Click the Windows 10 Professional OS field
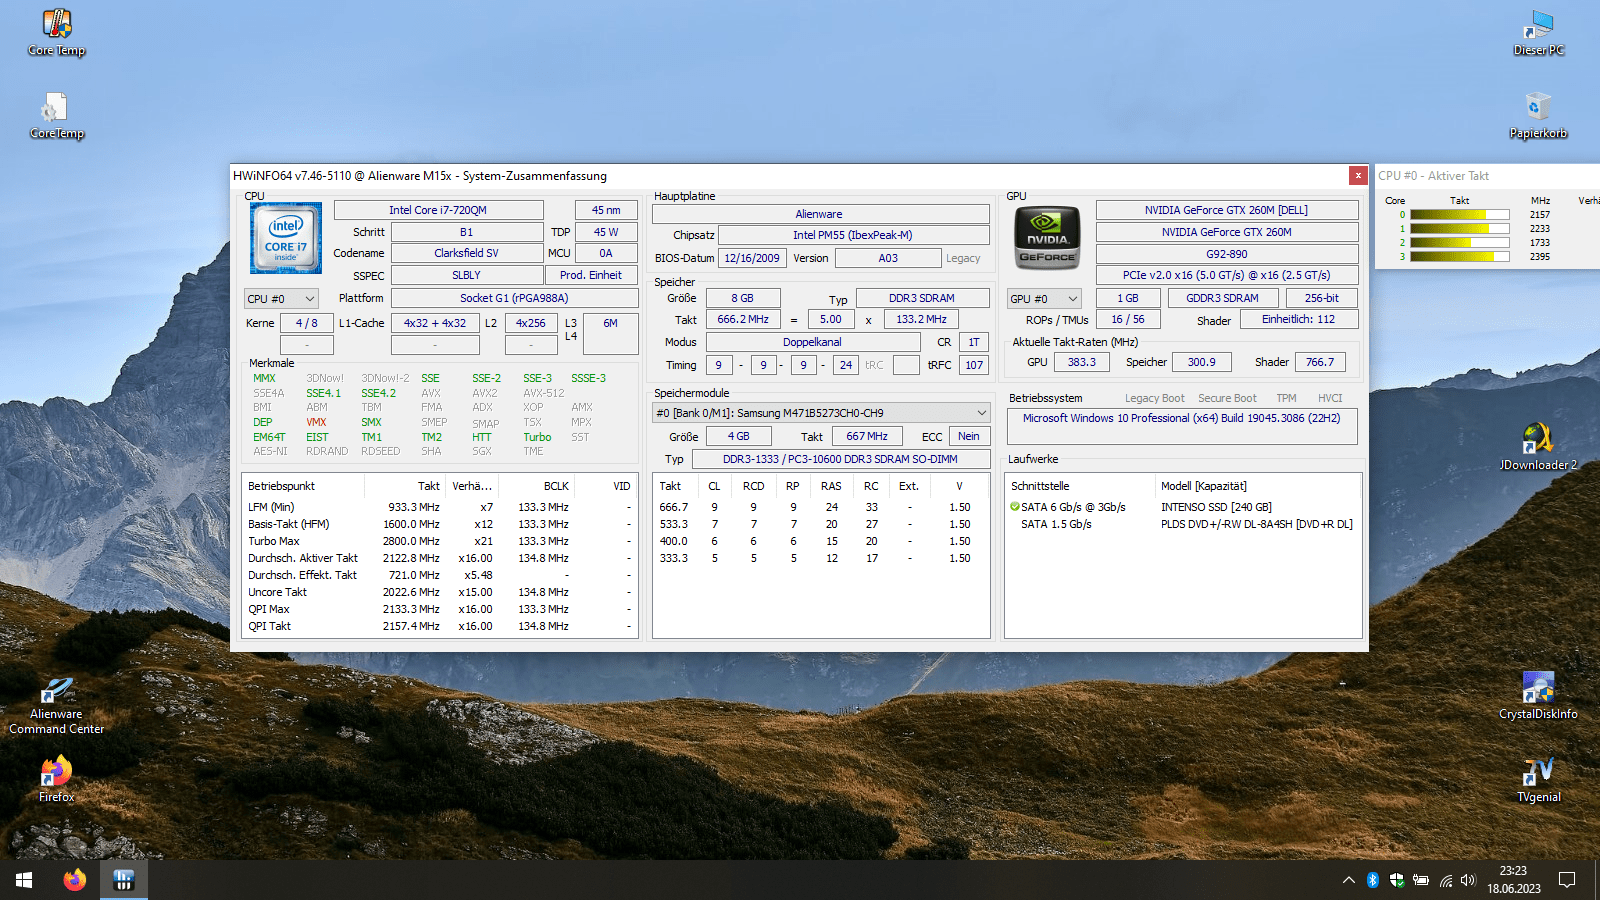Image resolution: width=1600 pixels, height=900 pixels. tap(1182, 426)
